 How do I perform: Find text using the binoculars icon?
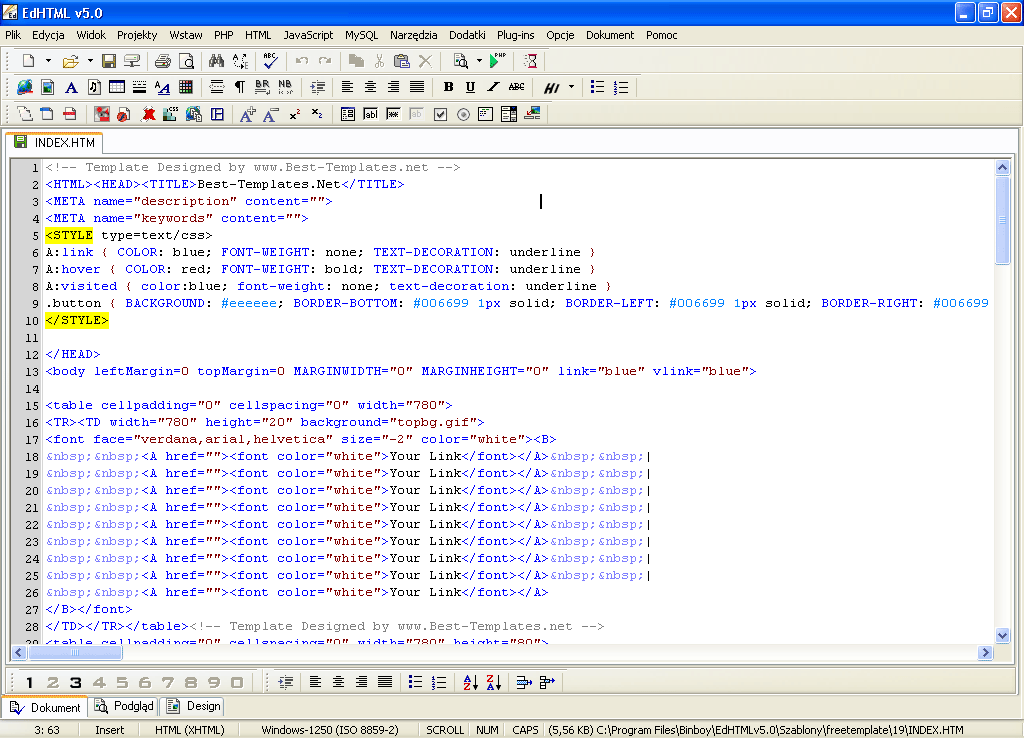pos(216,61)
